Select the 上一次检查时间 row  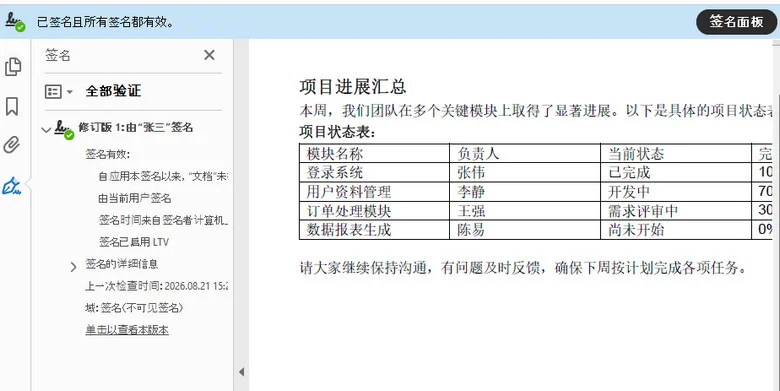coord(157,286)
